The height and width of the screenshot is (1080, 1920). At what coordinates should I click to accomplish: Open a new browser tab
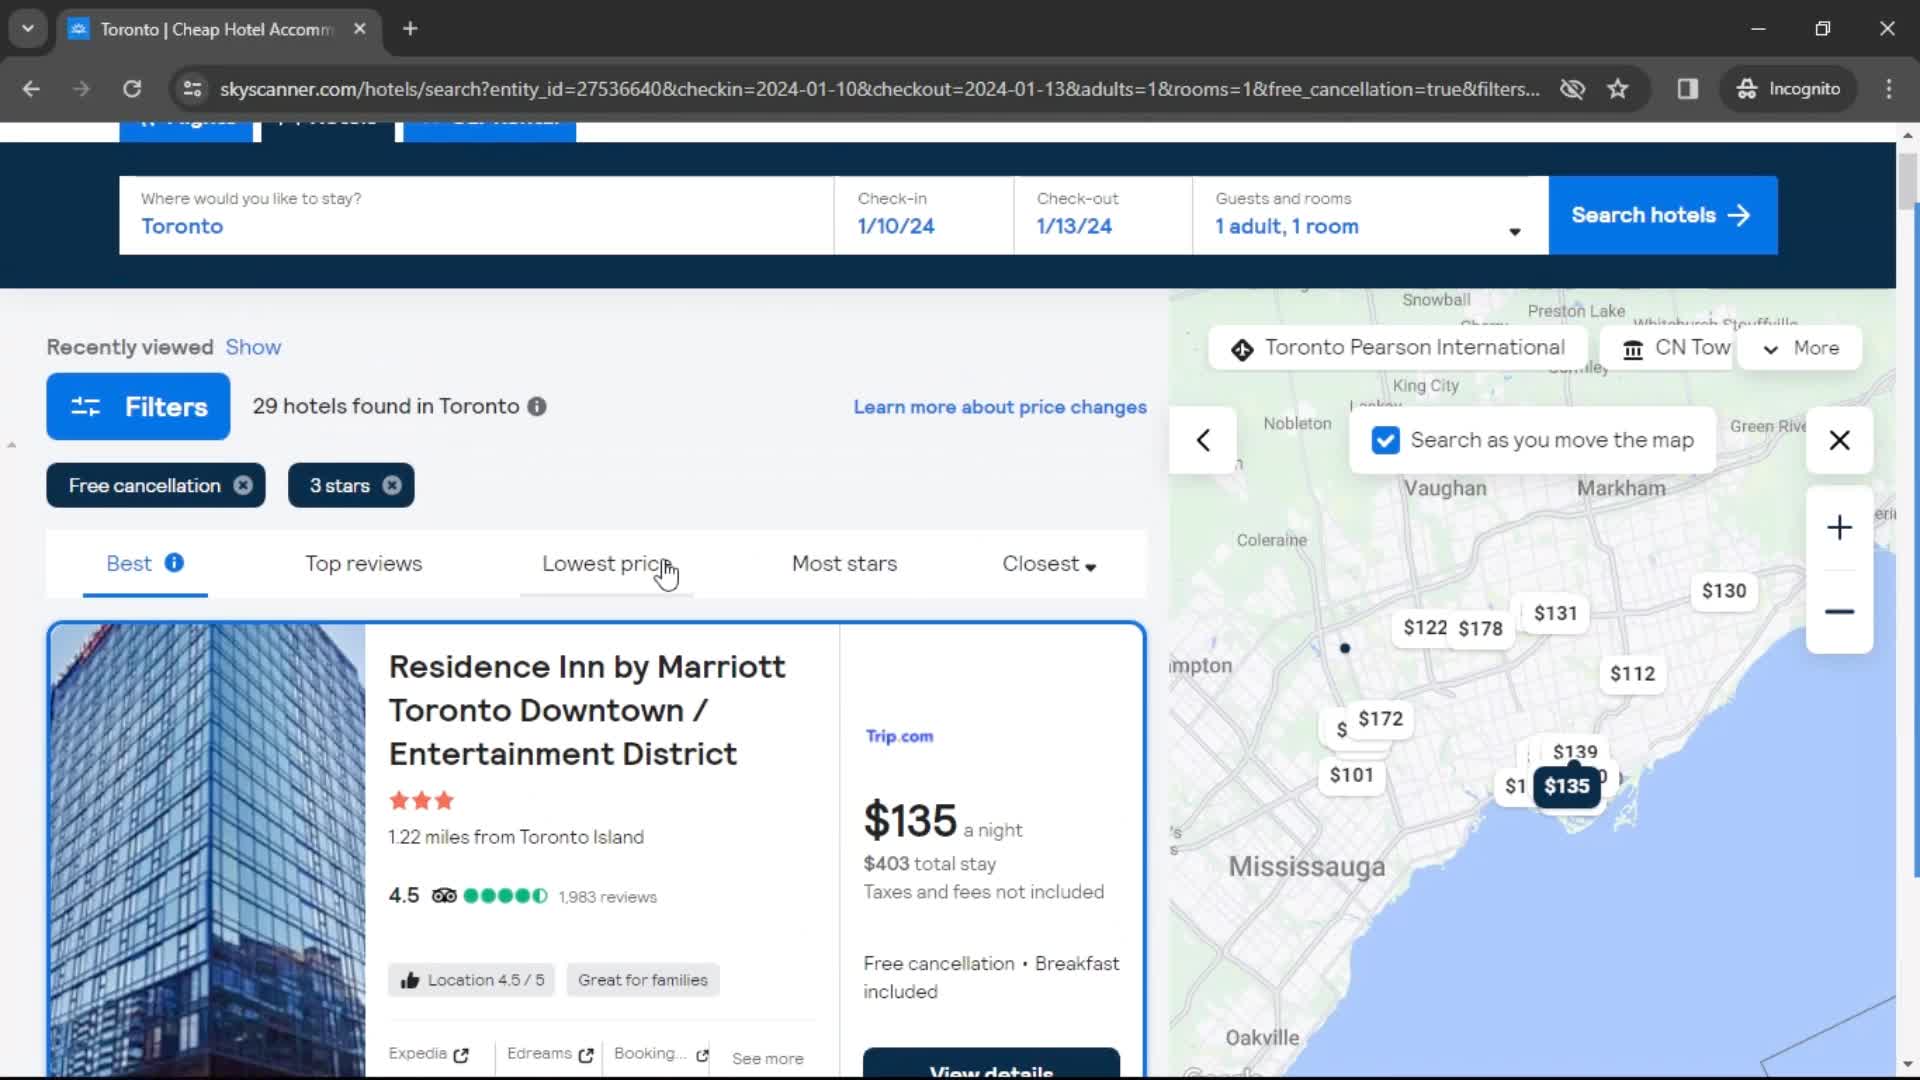[410, 29]
